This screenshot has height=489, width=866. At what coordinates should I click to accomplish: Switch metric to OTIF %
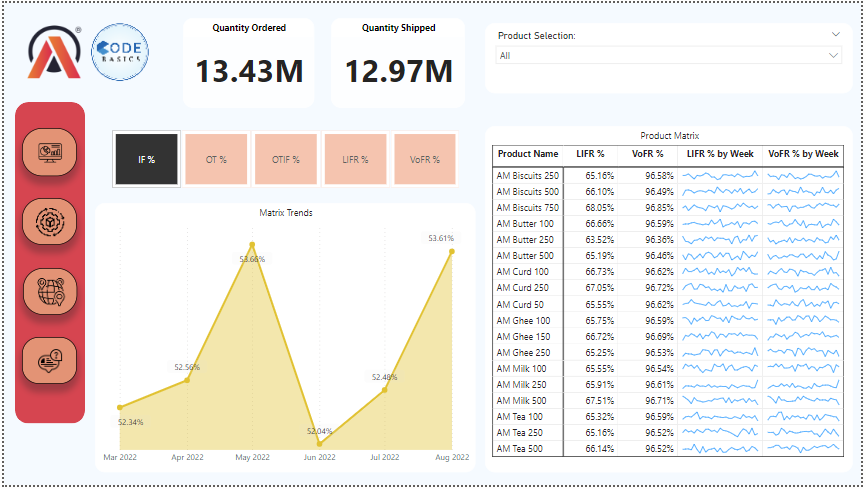(x=286, y=159)
